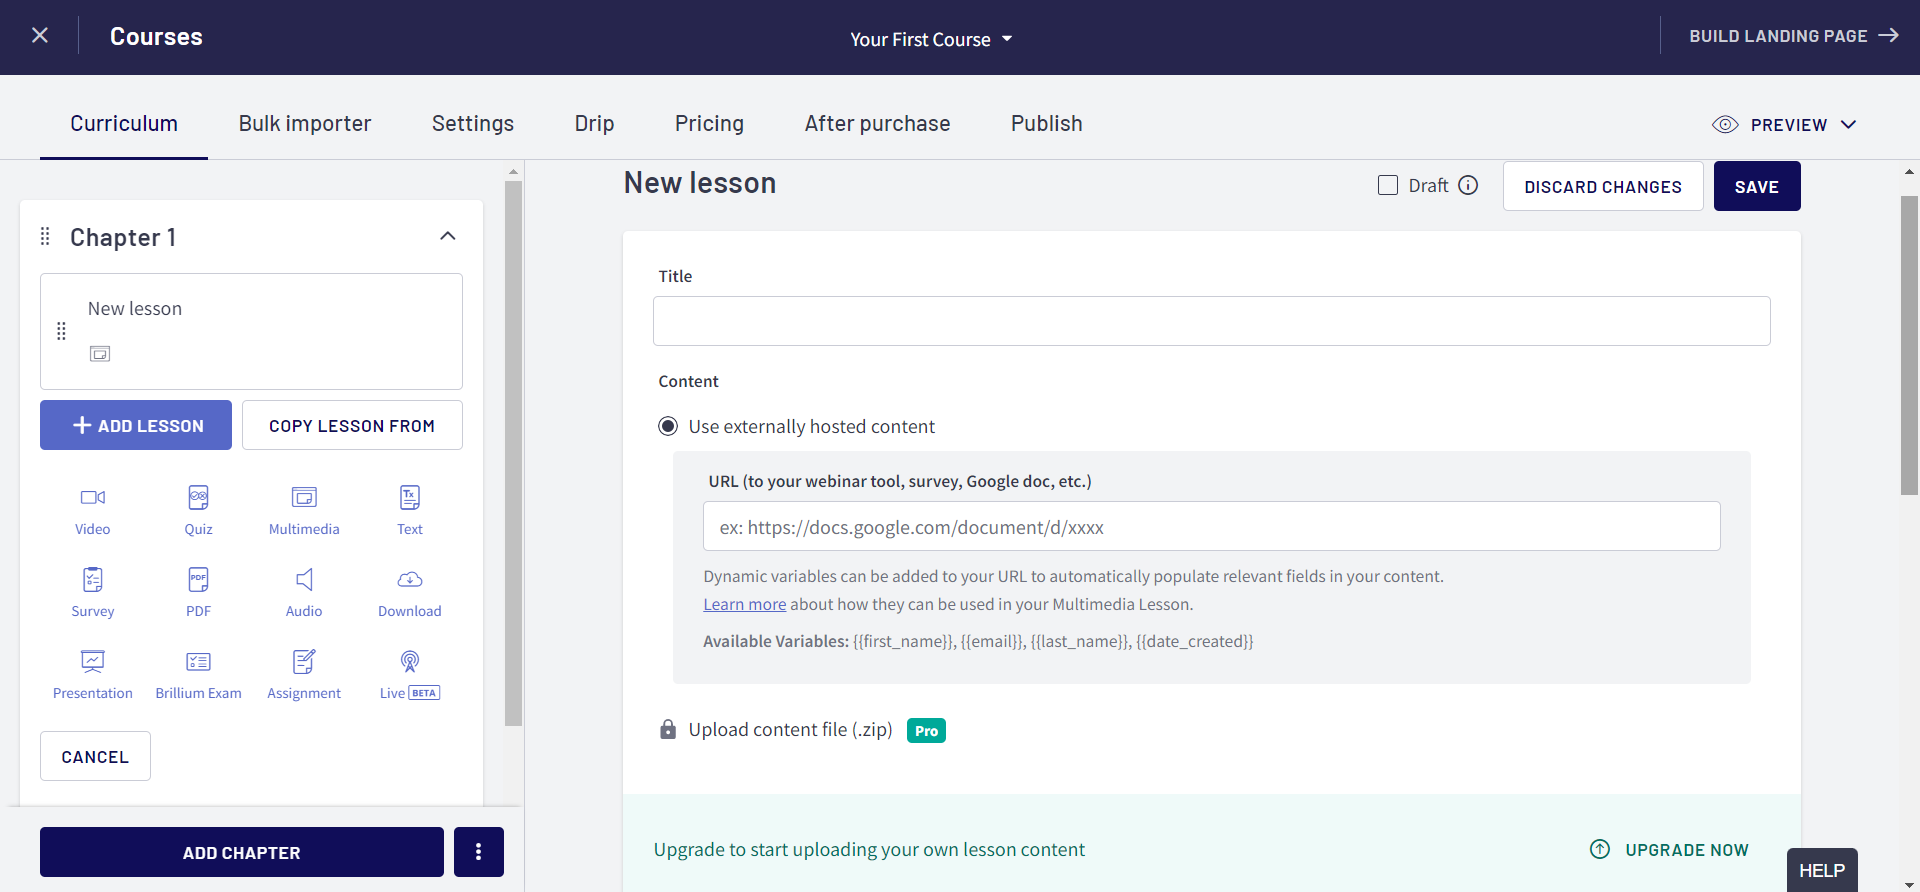Pick the Survey lesson icon
The height and width of the screenshot is (892, 1920).
click(93, 580)
